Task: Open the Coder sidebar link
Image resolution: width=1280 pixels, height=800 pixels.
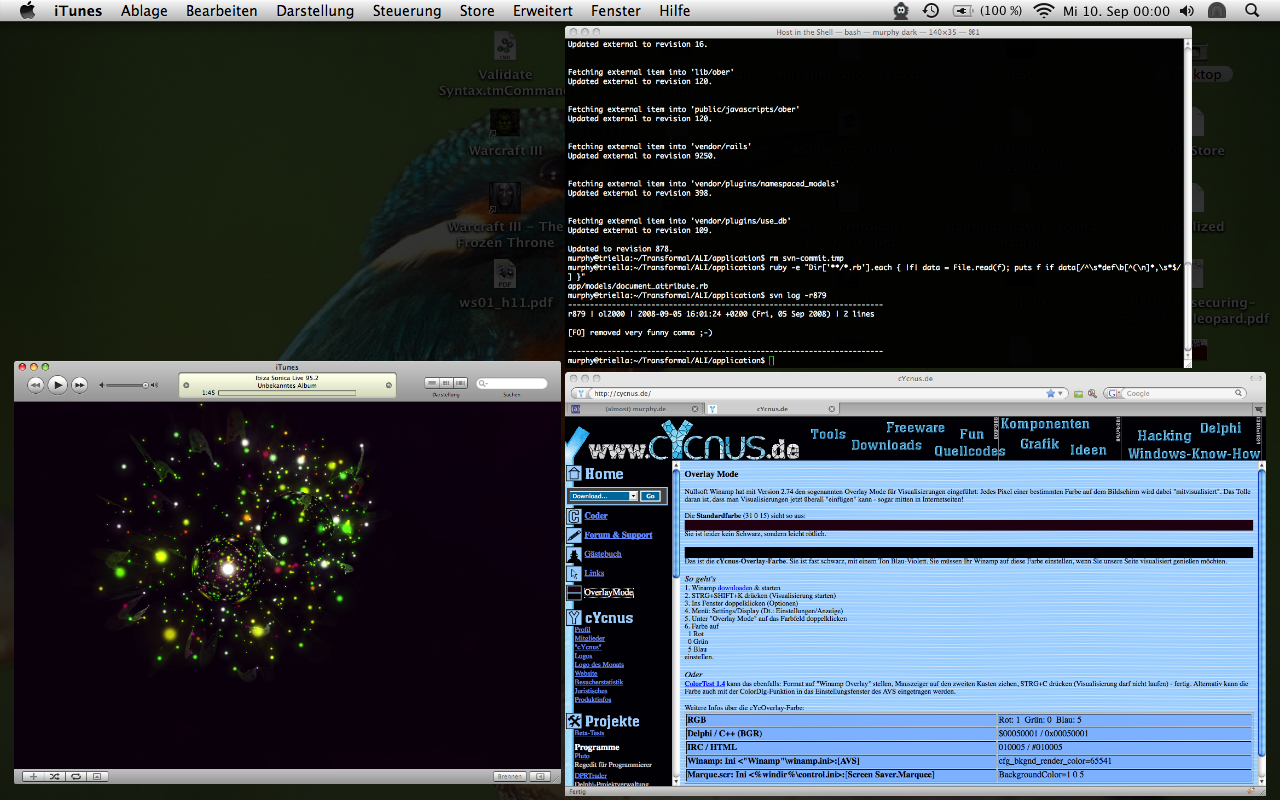Action: tap(596, 516)
